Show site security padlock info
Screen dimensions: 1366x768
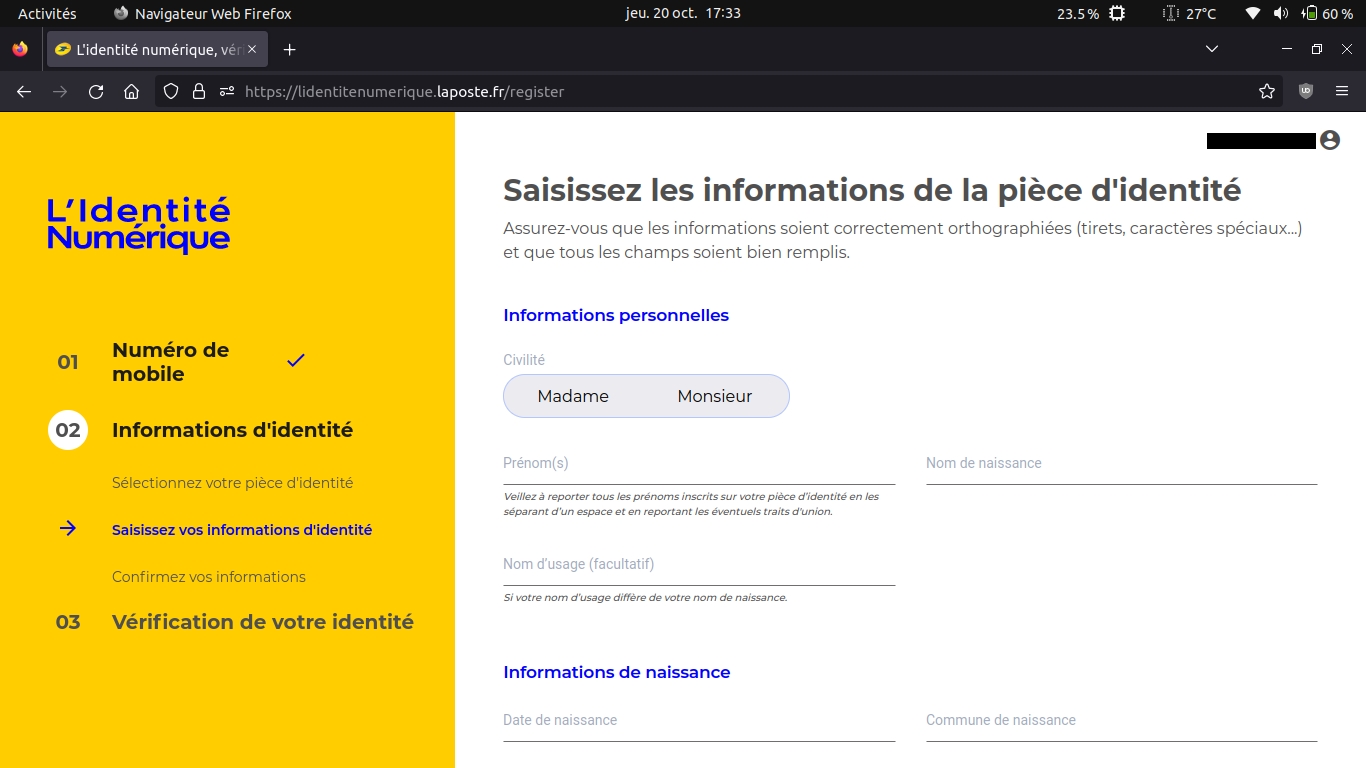[x=199, y=92]
